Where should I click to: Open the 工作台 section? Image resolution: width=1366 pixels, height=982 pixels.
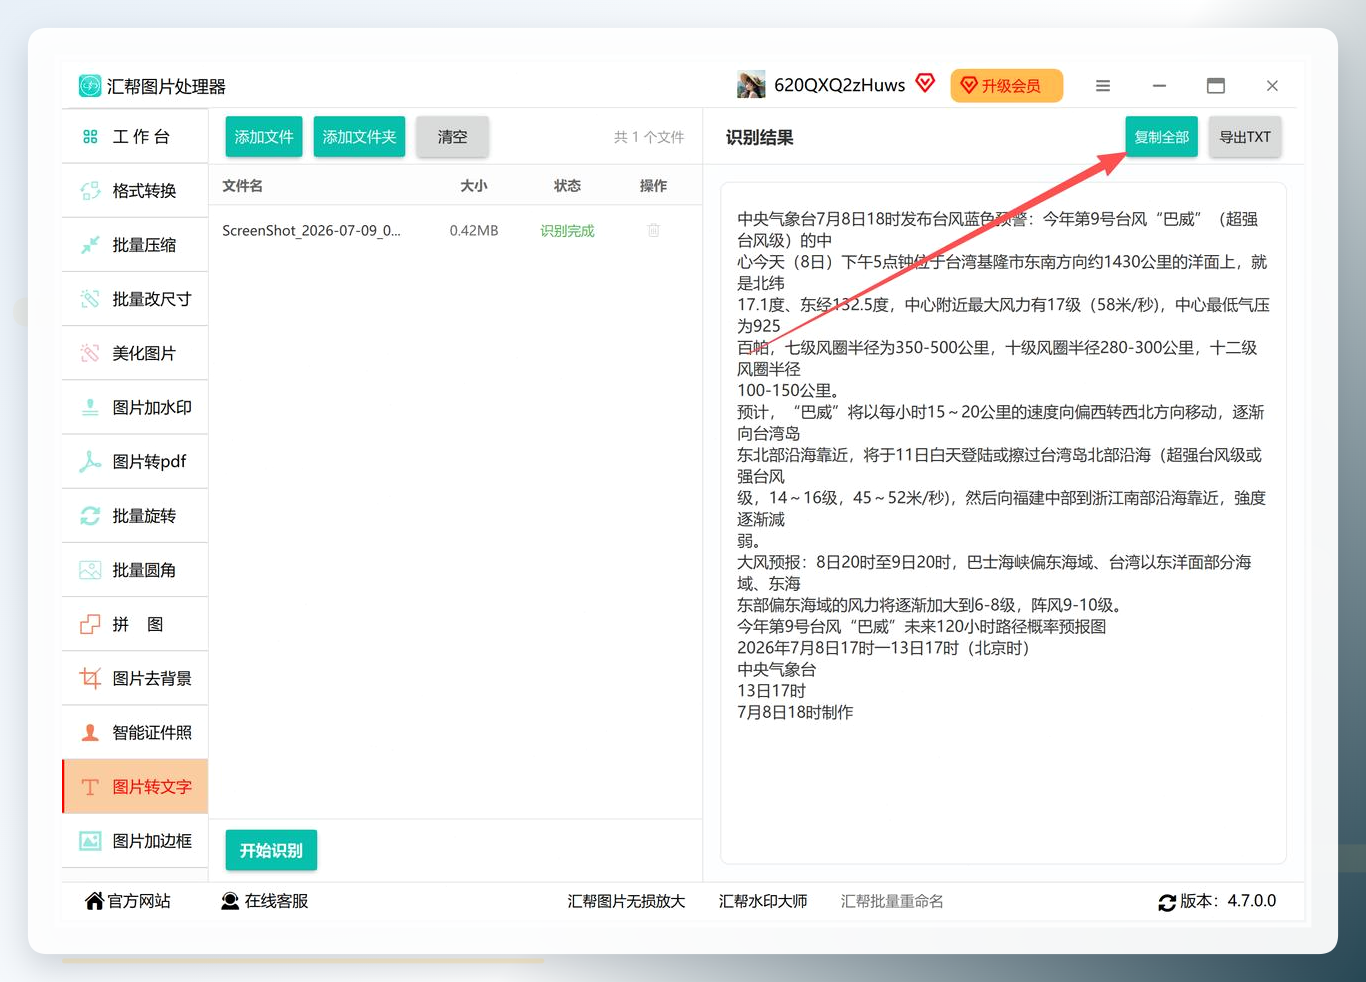[x=135, y=137]
